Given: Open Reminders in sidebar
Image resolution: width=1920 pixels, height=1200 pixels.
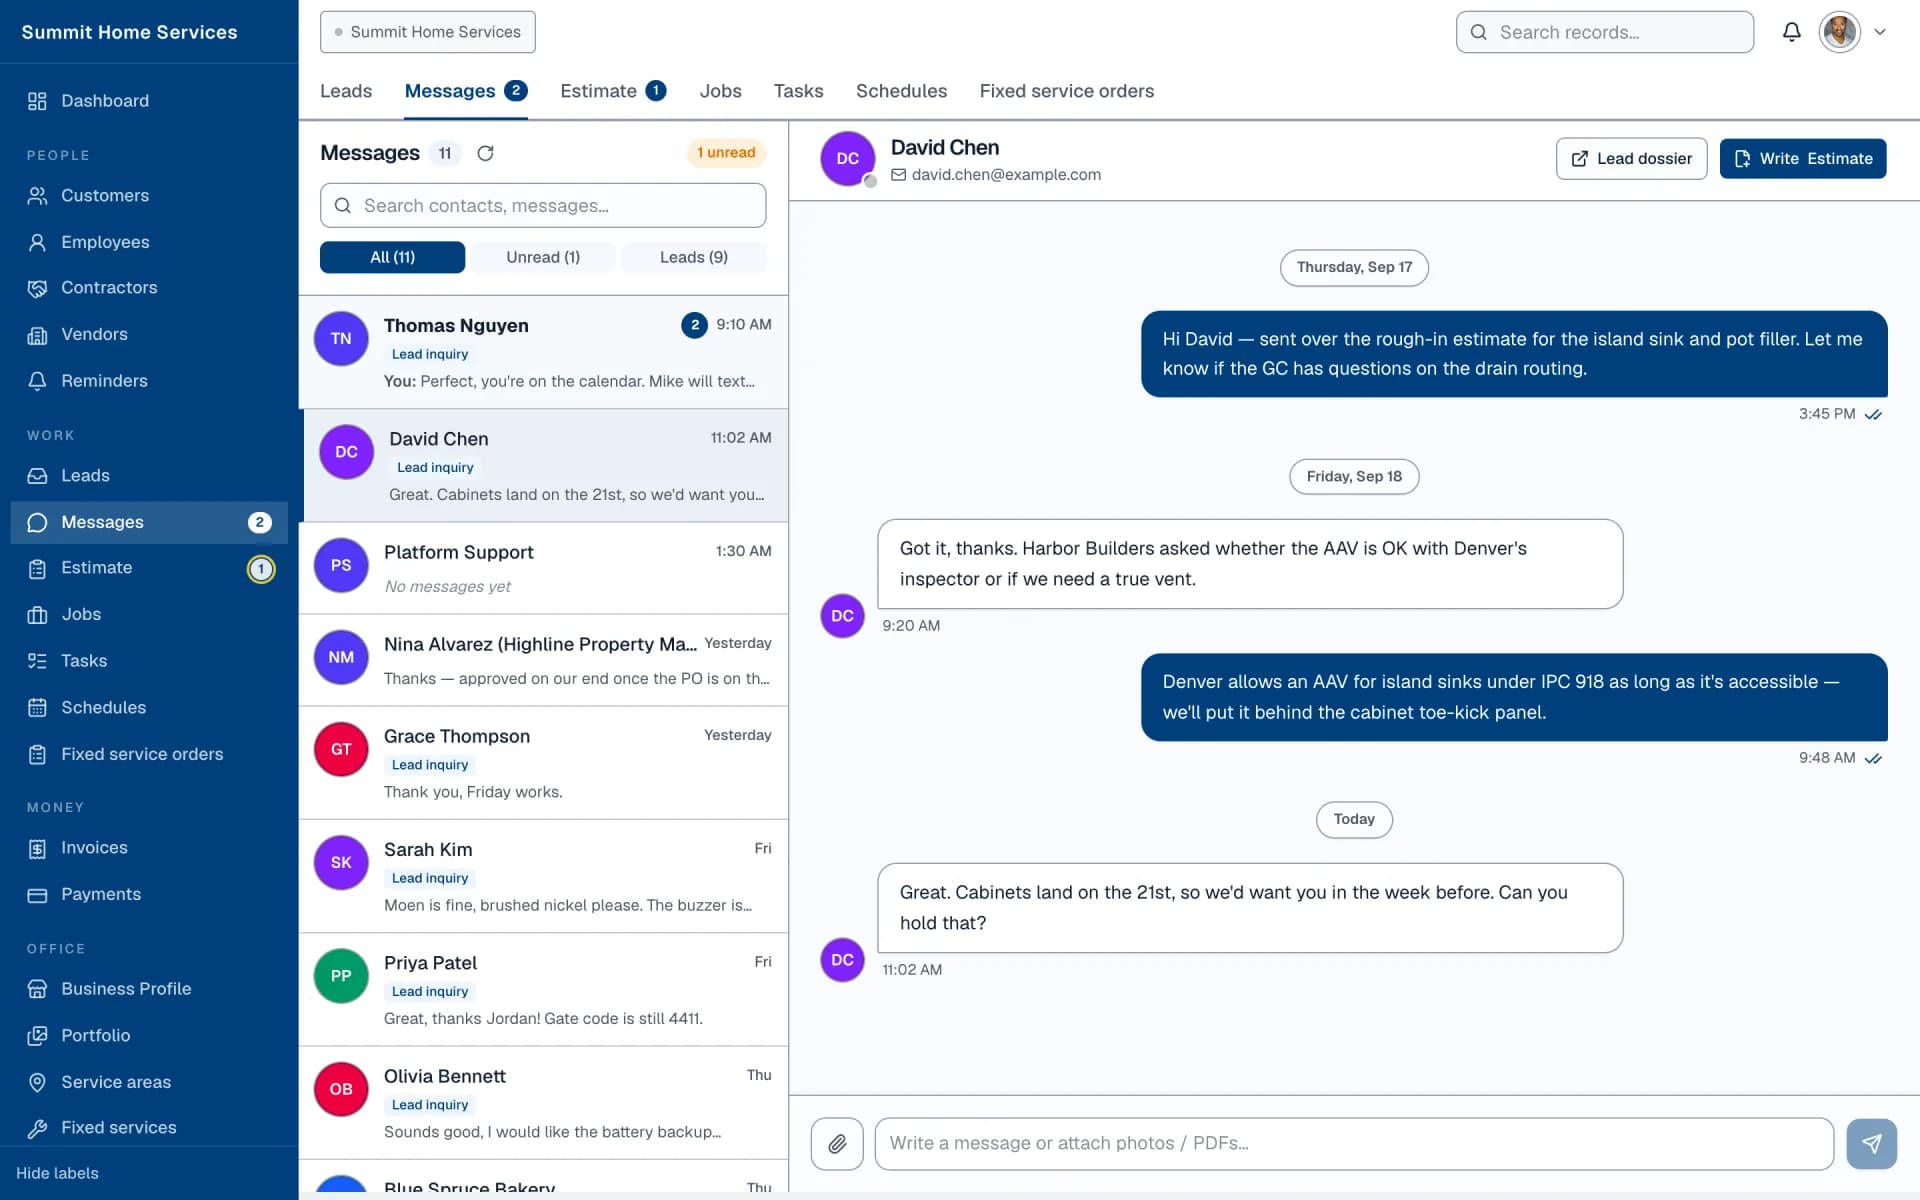Looking at the screenshot, I should [x=149, y=381].
